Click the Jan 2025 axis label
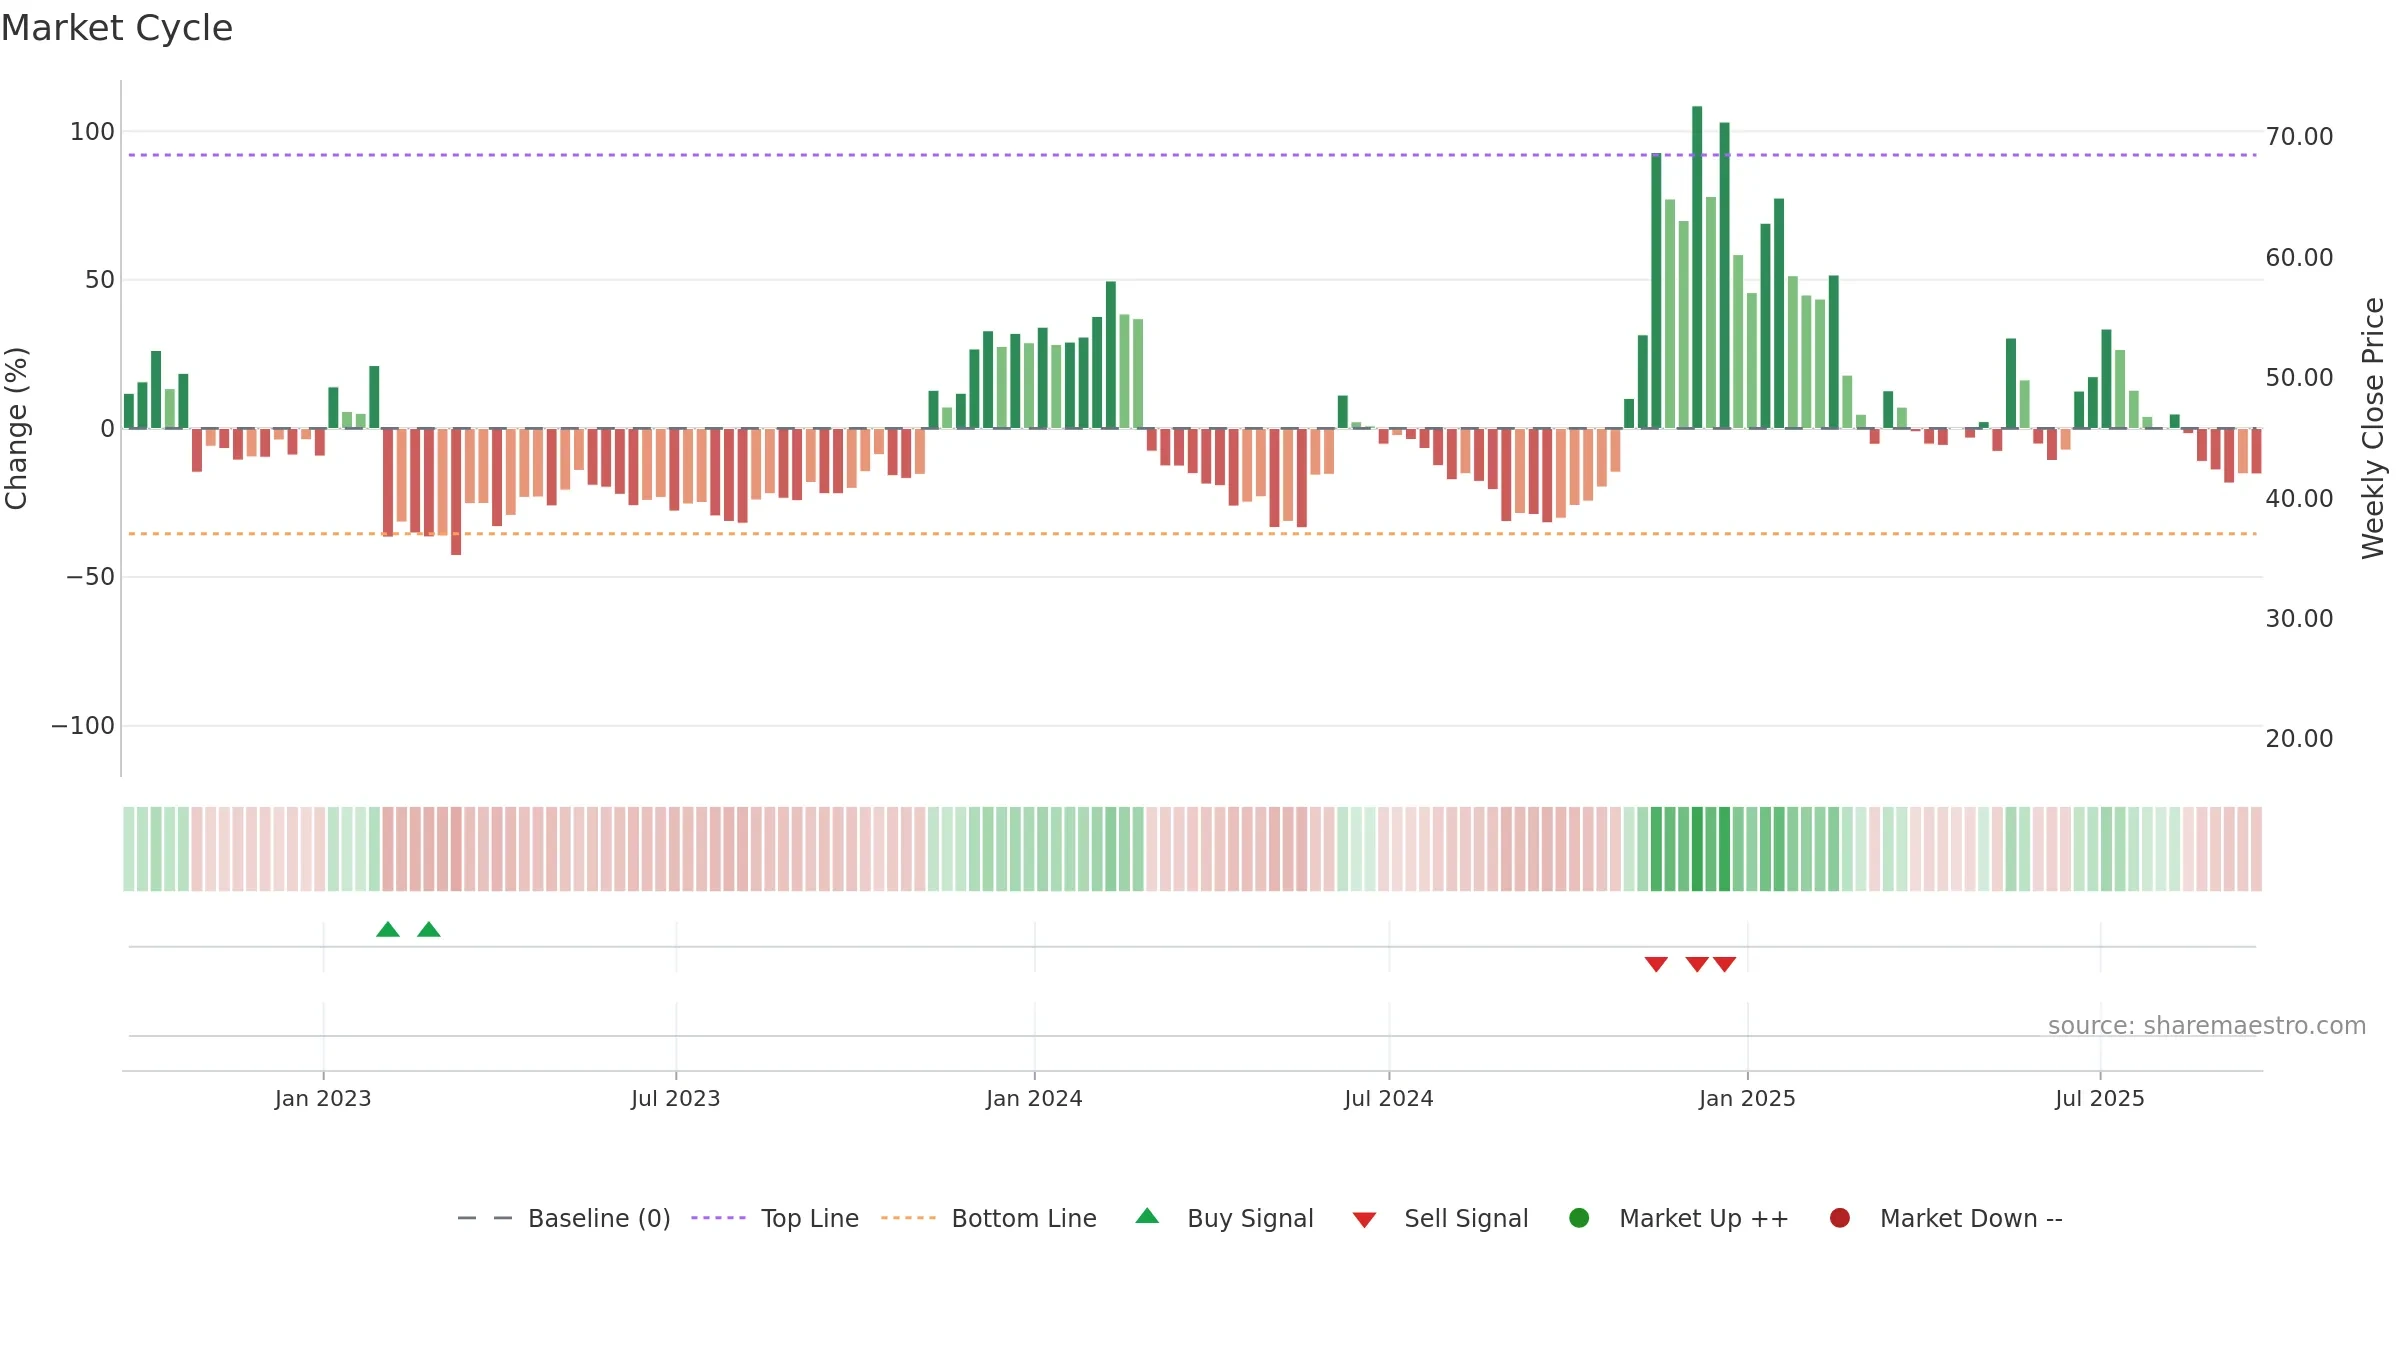 click(x=1747, y=1099)
